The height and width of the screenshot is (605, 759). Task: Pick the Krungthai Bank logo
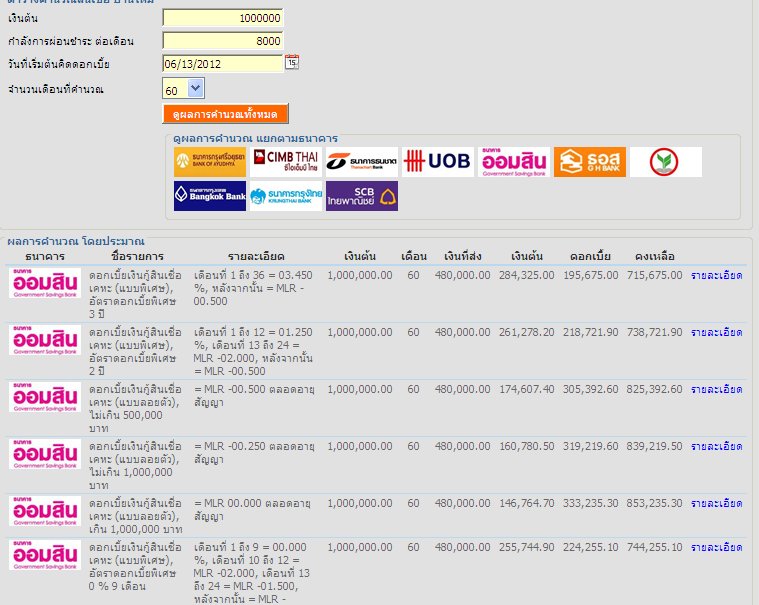click(x=286, y=196)
